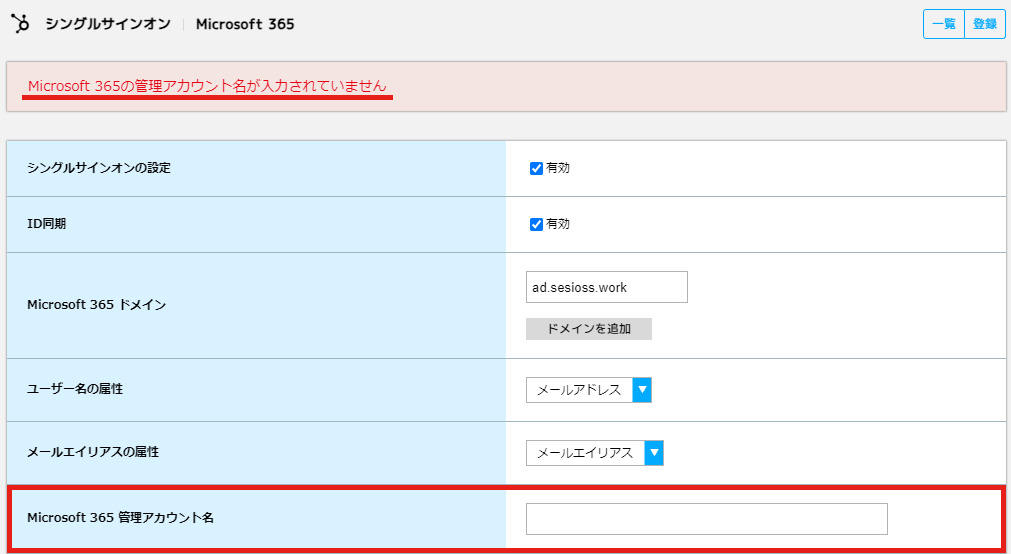Open the 一覧 list button
The width and height of the screenshot is (1011, 554).
click(x=944, y=25)
